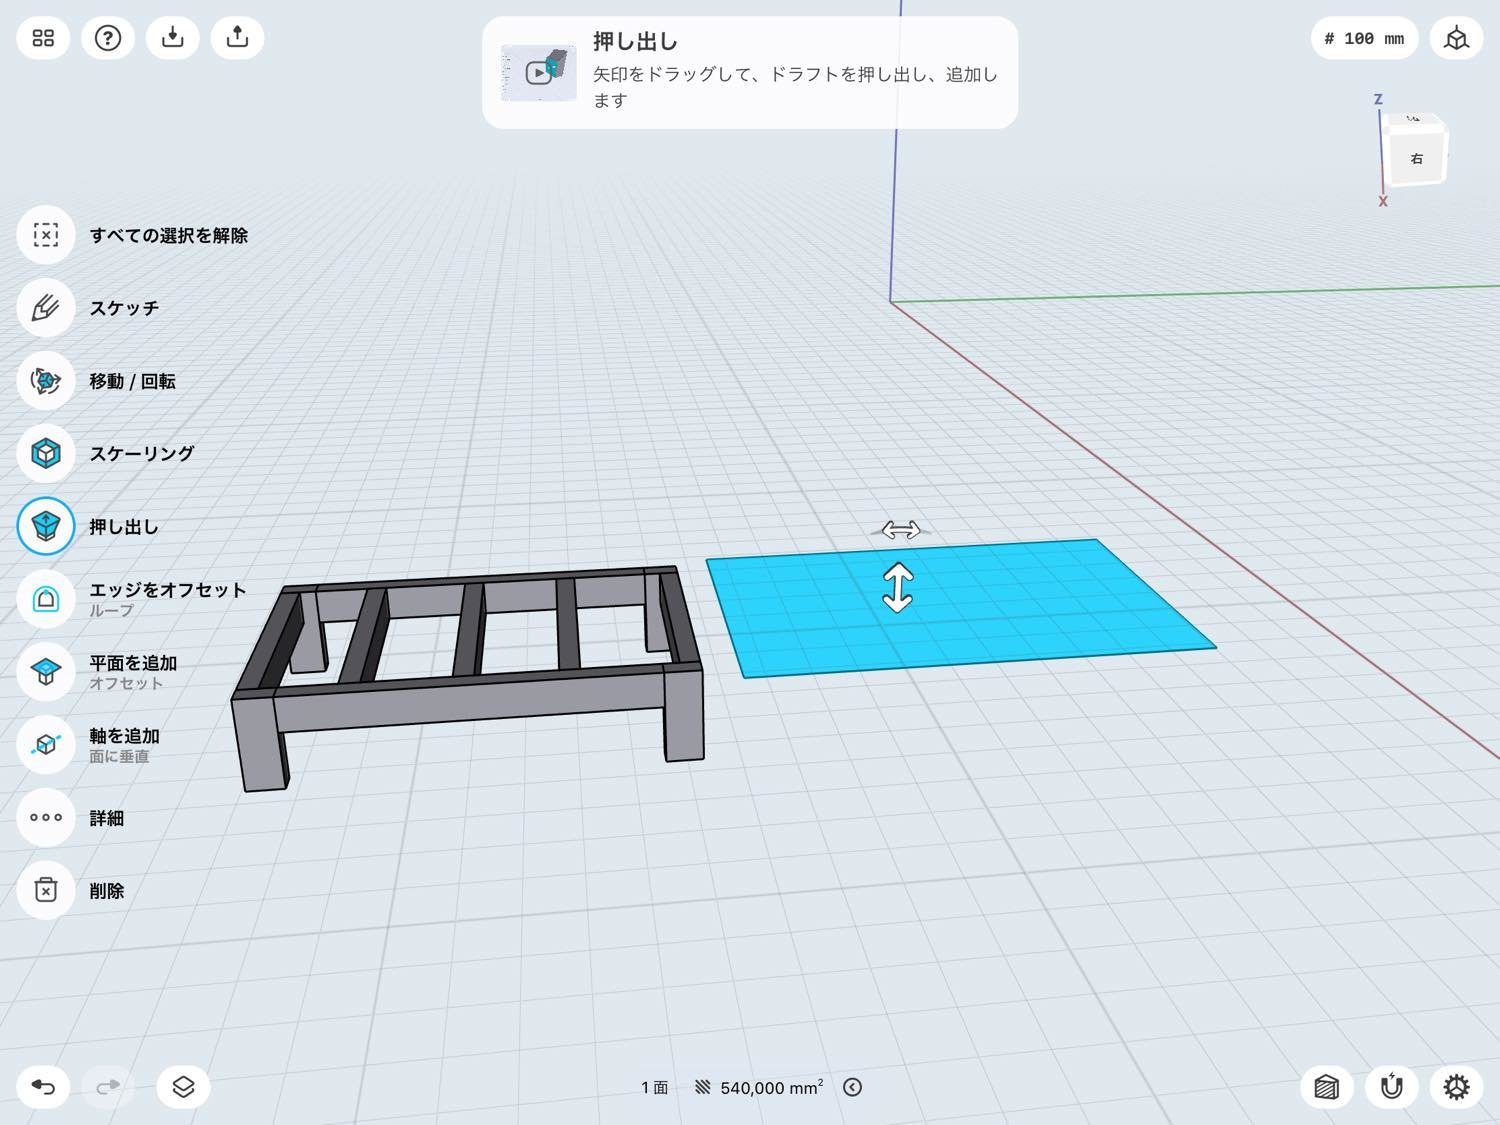1500x1125 pixels.
Task: Open the four-squares designs grid icon
Action: click(43, 38)
